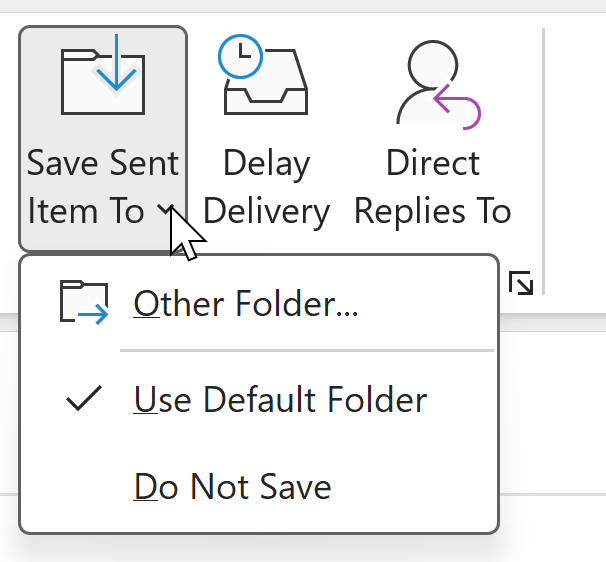Screen dimensions: 606x562
Task: Click the Save Sent text line of the button
Action: [x=103, y=163]
